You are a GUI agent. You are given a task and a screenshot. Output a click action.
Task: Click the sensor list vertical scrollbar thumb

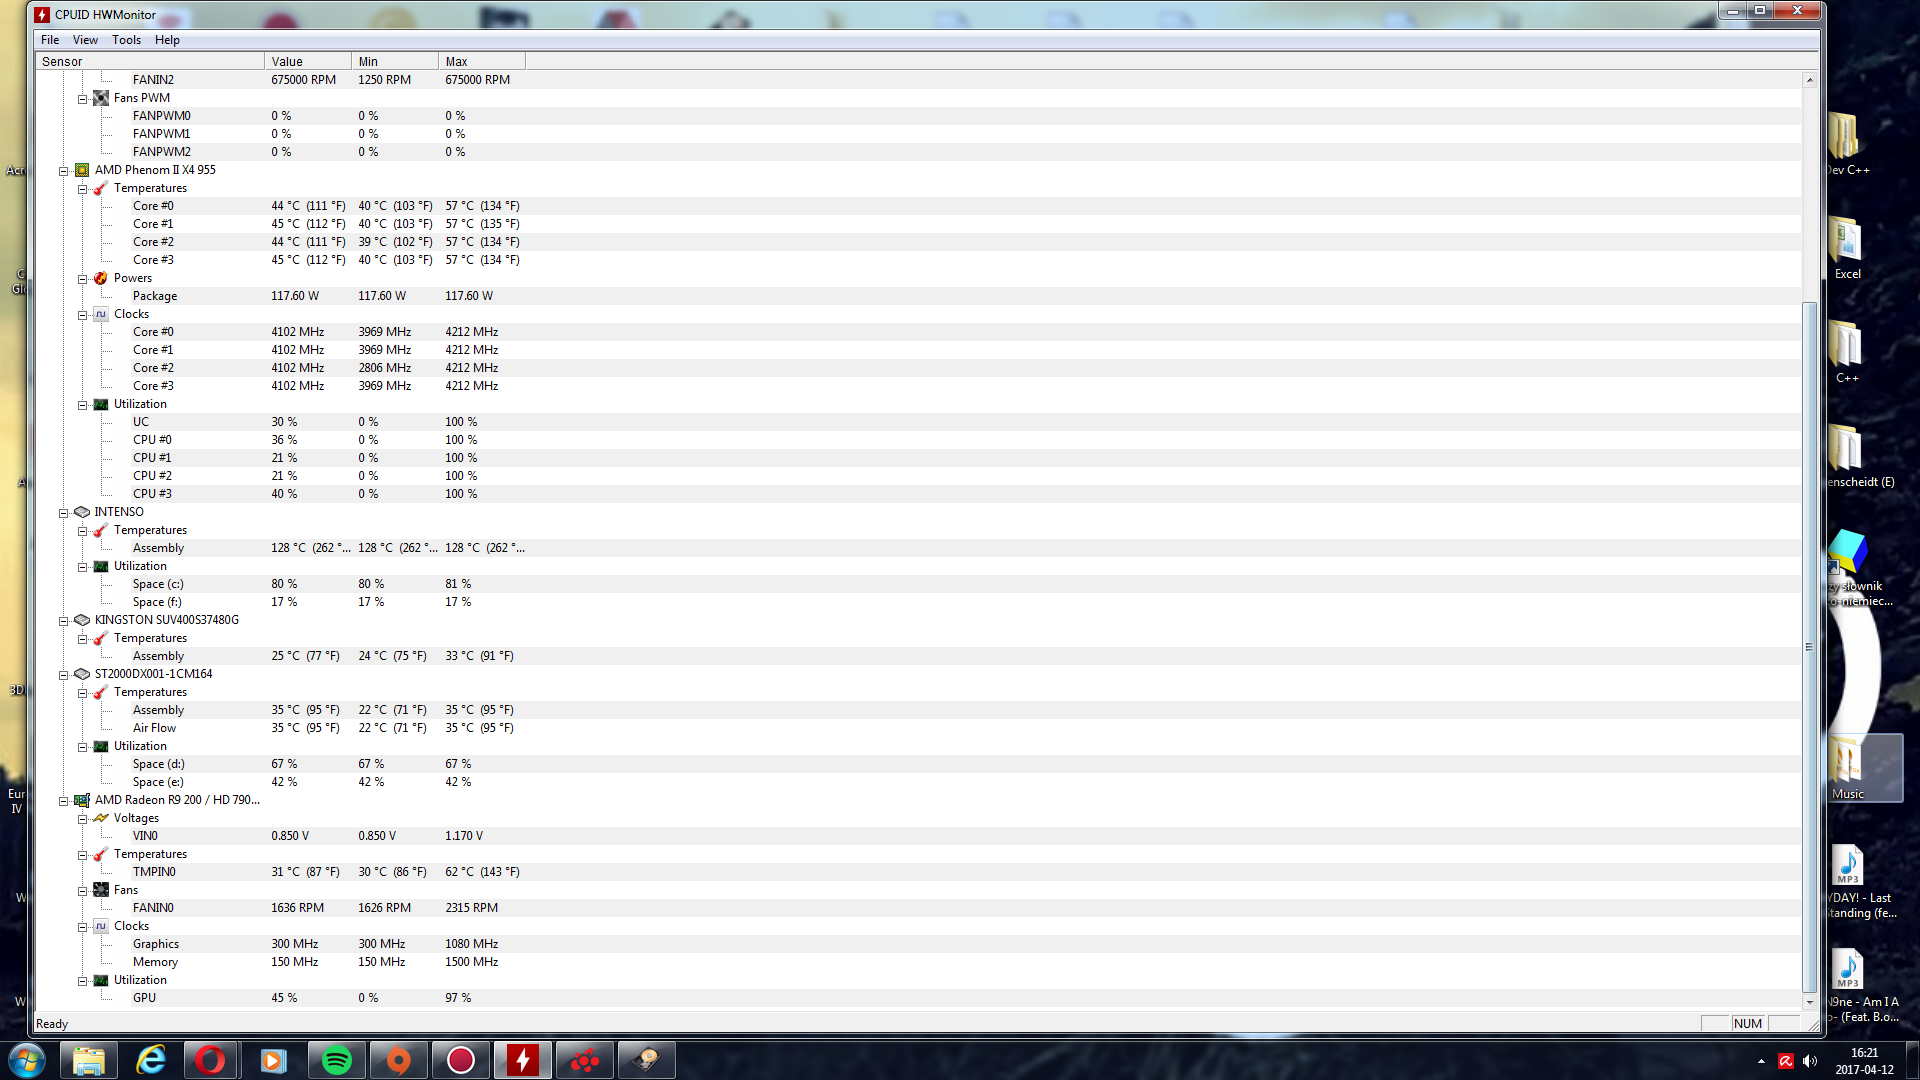pyautogui.click(x=1809, y=646)
